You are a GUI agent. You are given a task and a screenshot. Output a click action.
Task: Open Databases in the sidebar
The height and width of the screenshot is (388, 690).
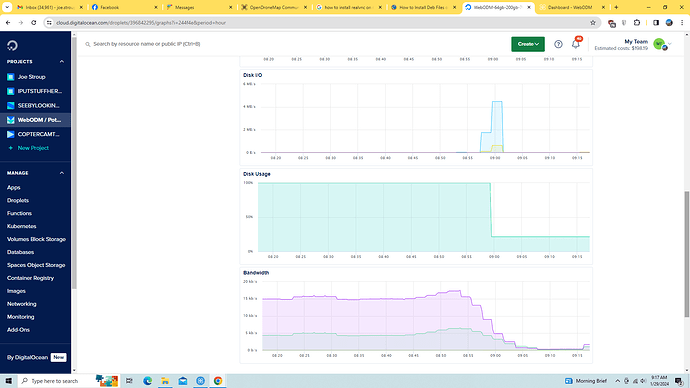pos(20,252)
